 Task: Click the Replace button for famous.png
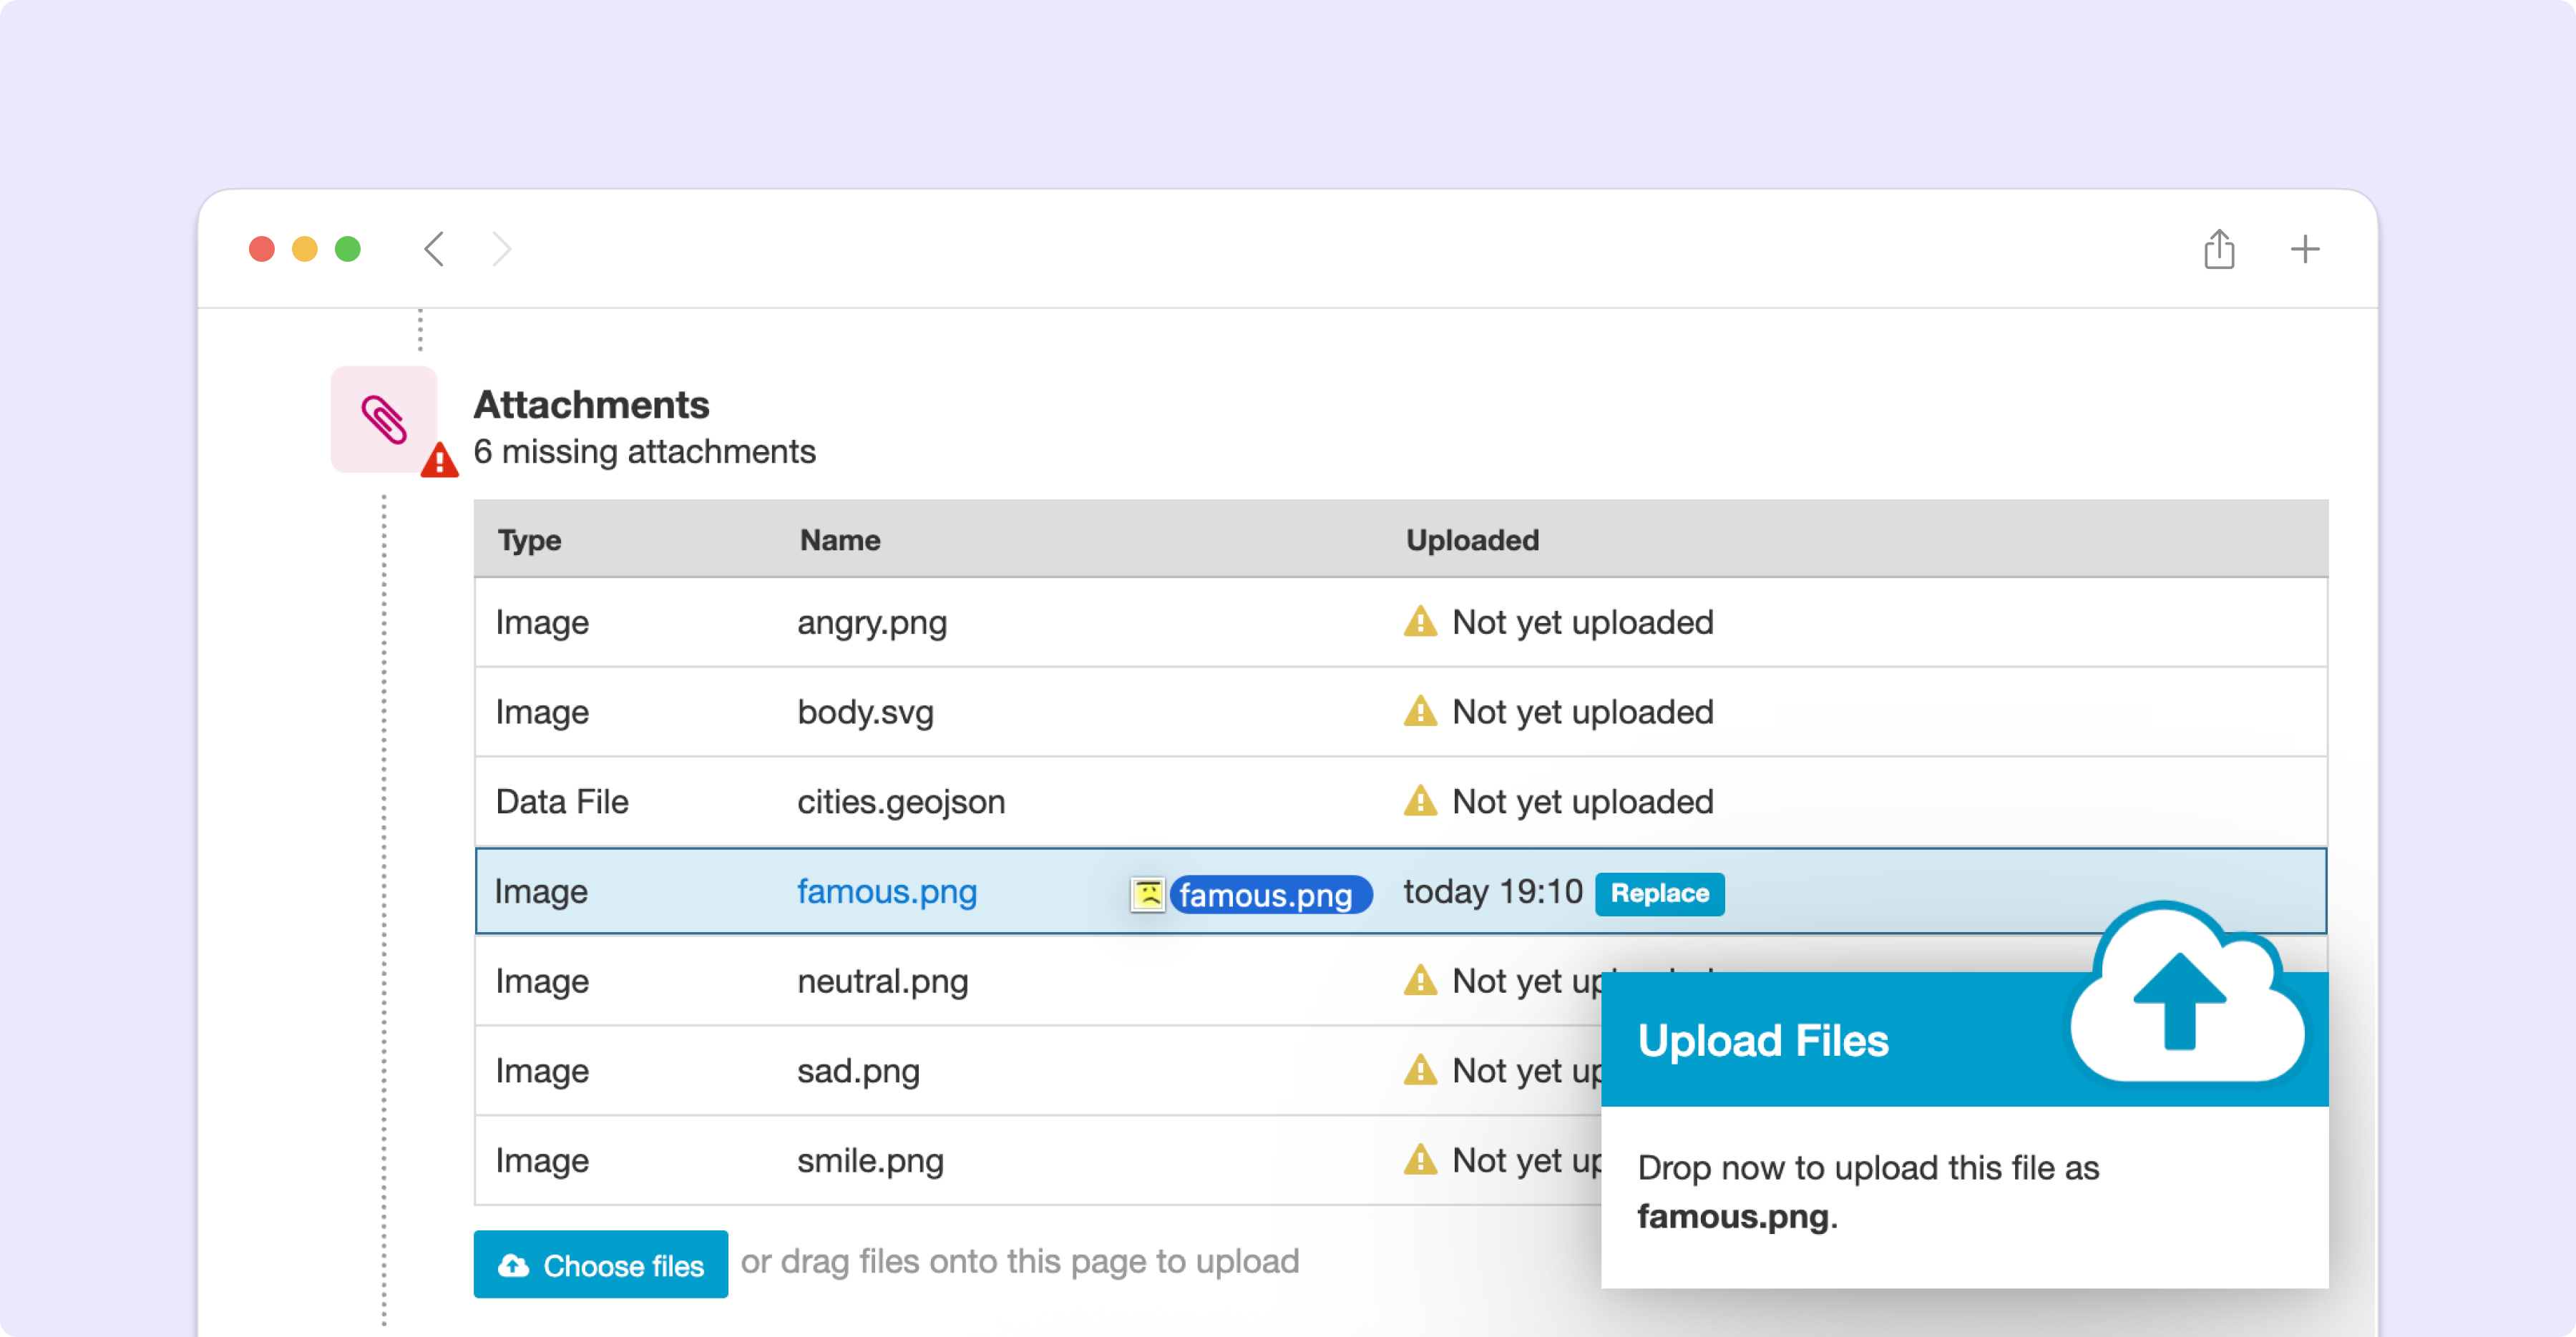tap(1659, 893)
